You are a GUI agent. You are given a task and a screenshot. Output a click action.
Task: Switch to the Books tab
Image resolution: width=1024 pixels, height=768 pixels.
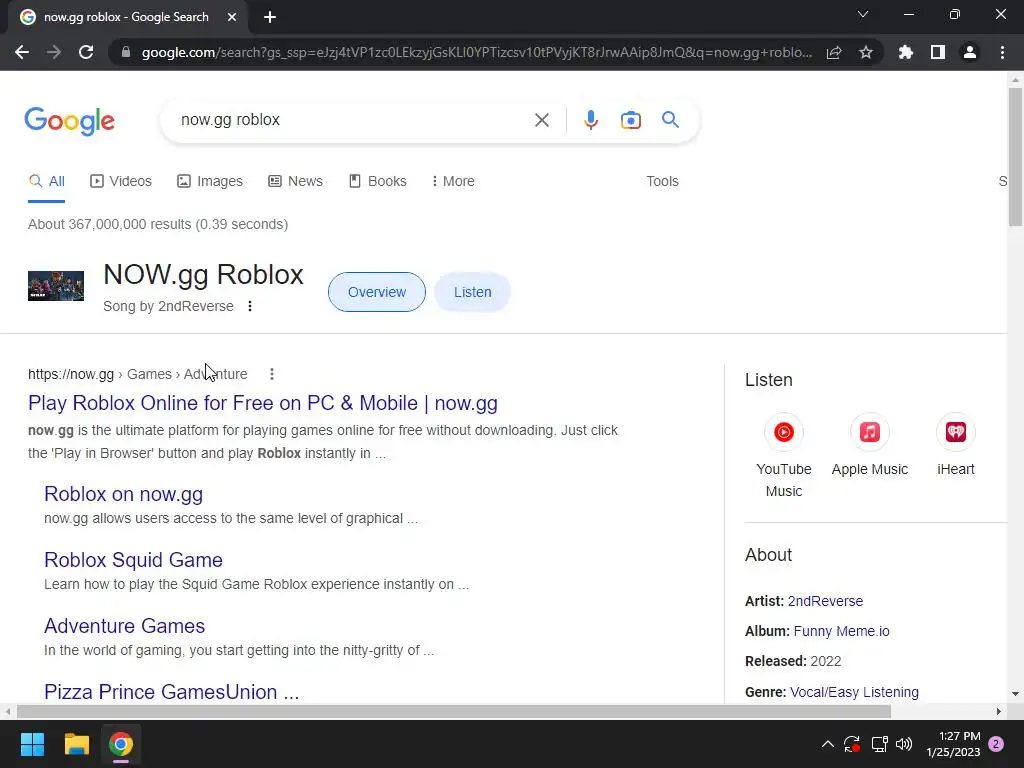coord(377,182)
